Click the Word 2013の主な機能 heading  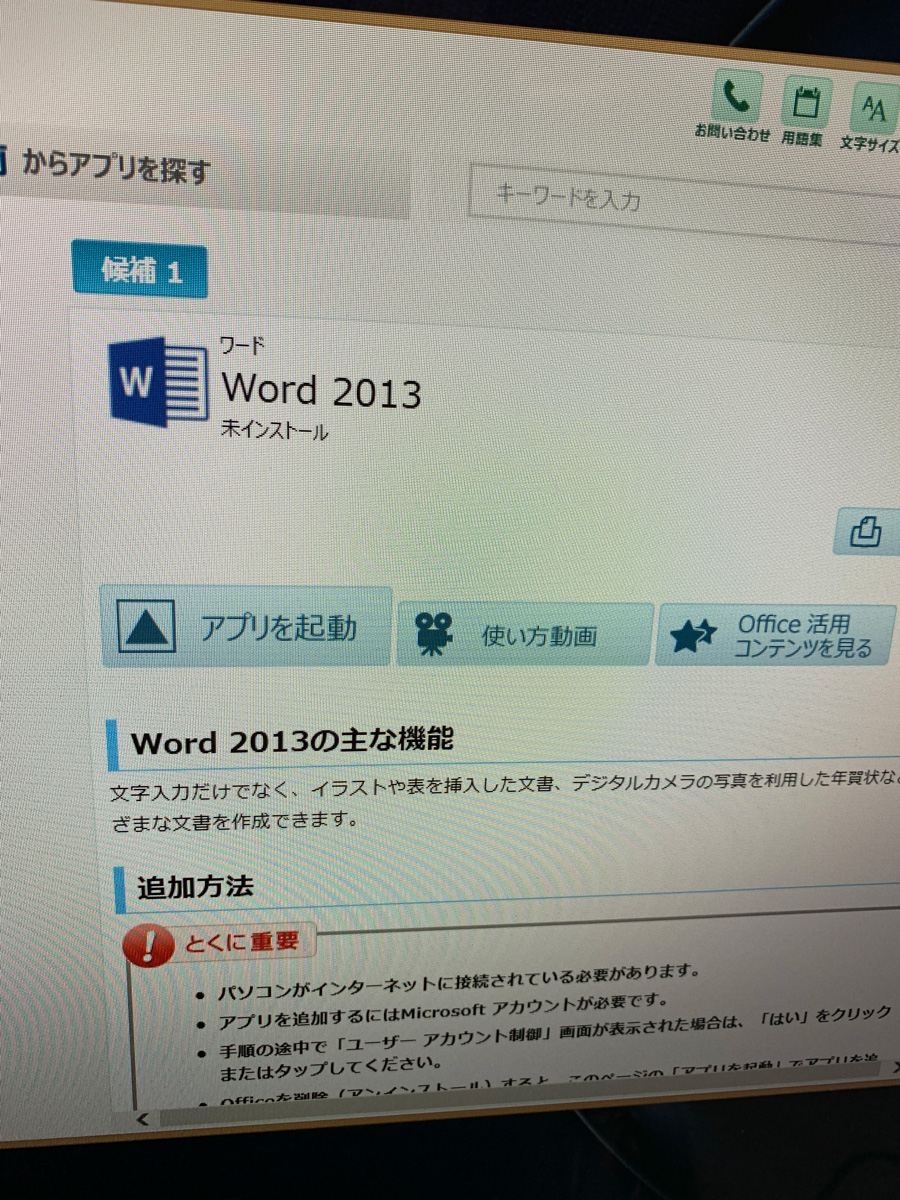click(x=292, y=742)
